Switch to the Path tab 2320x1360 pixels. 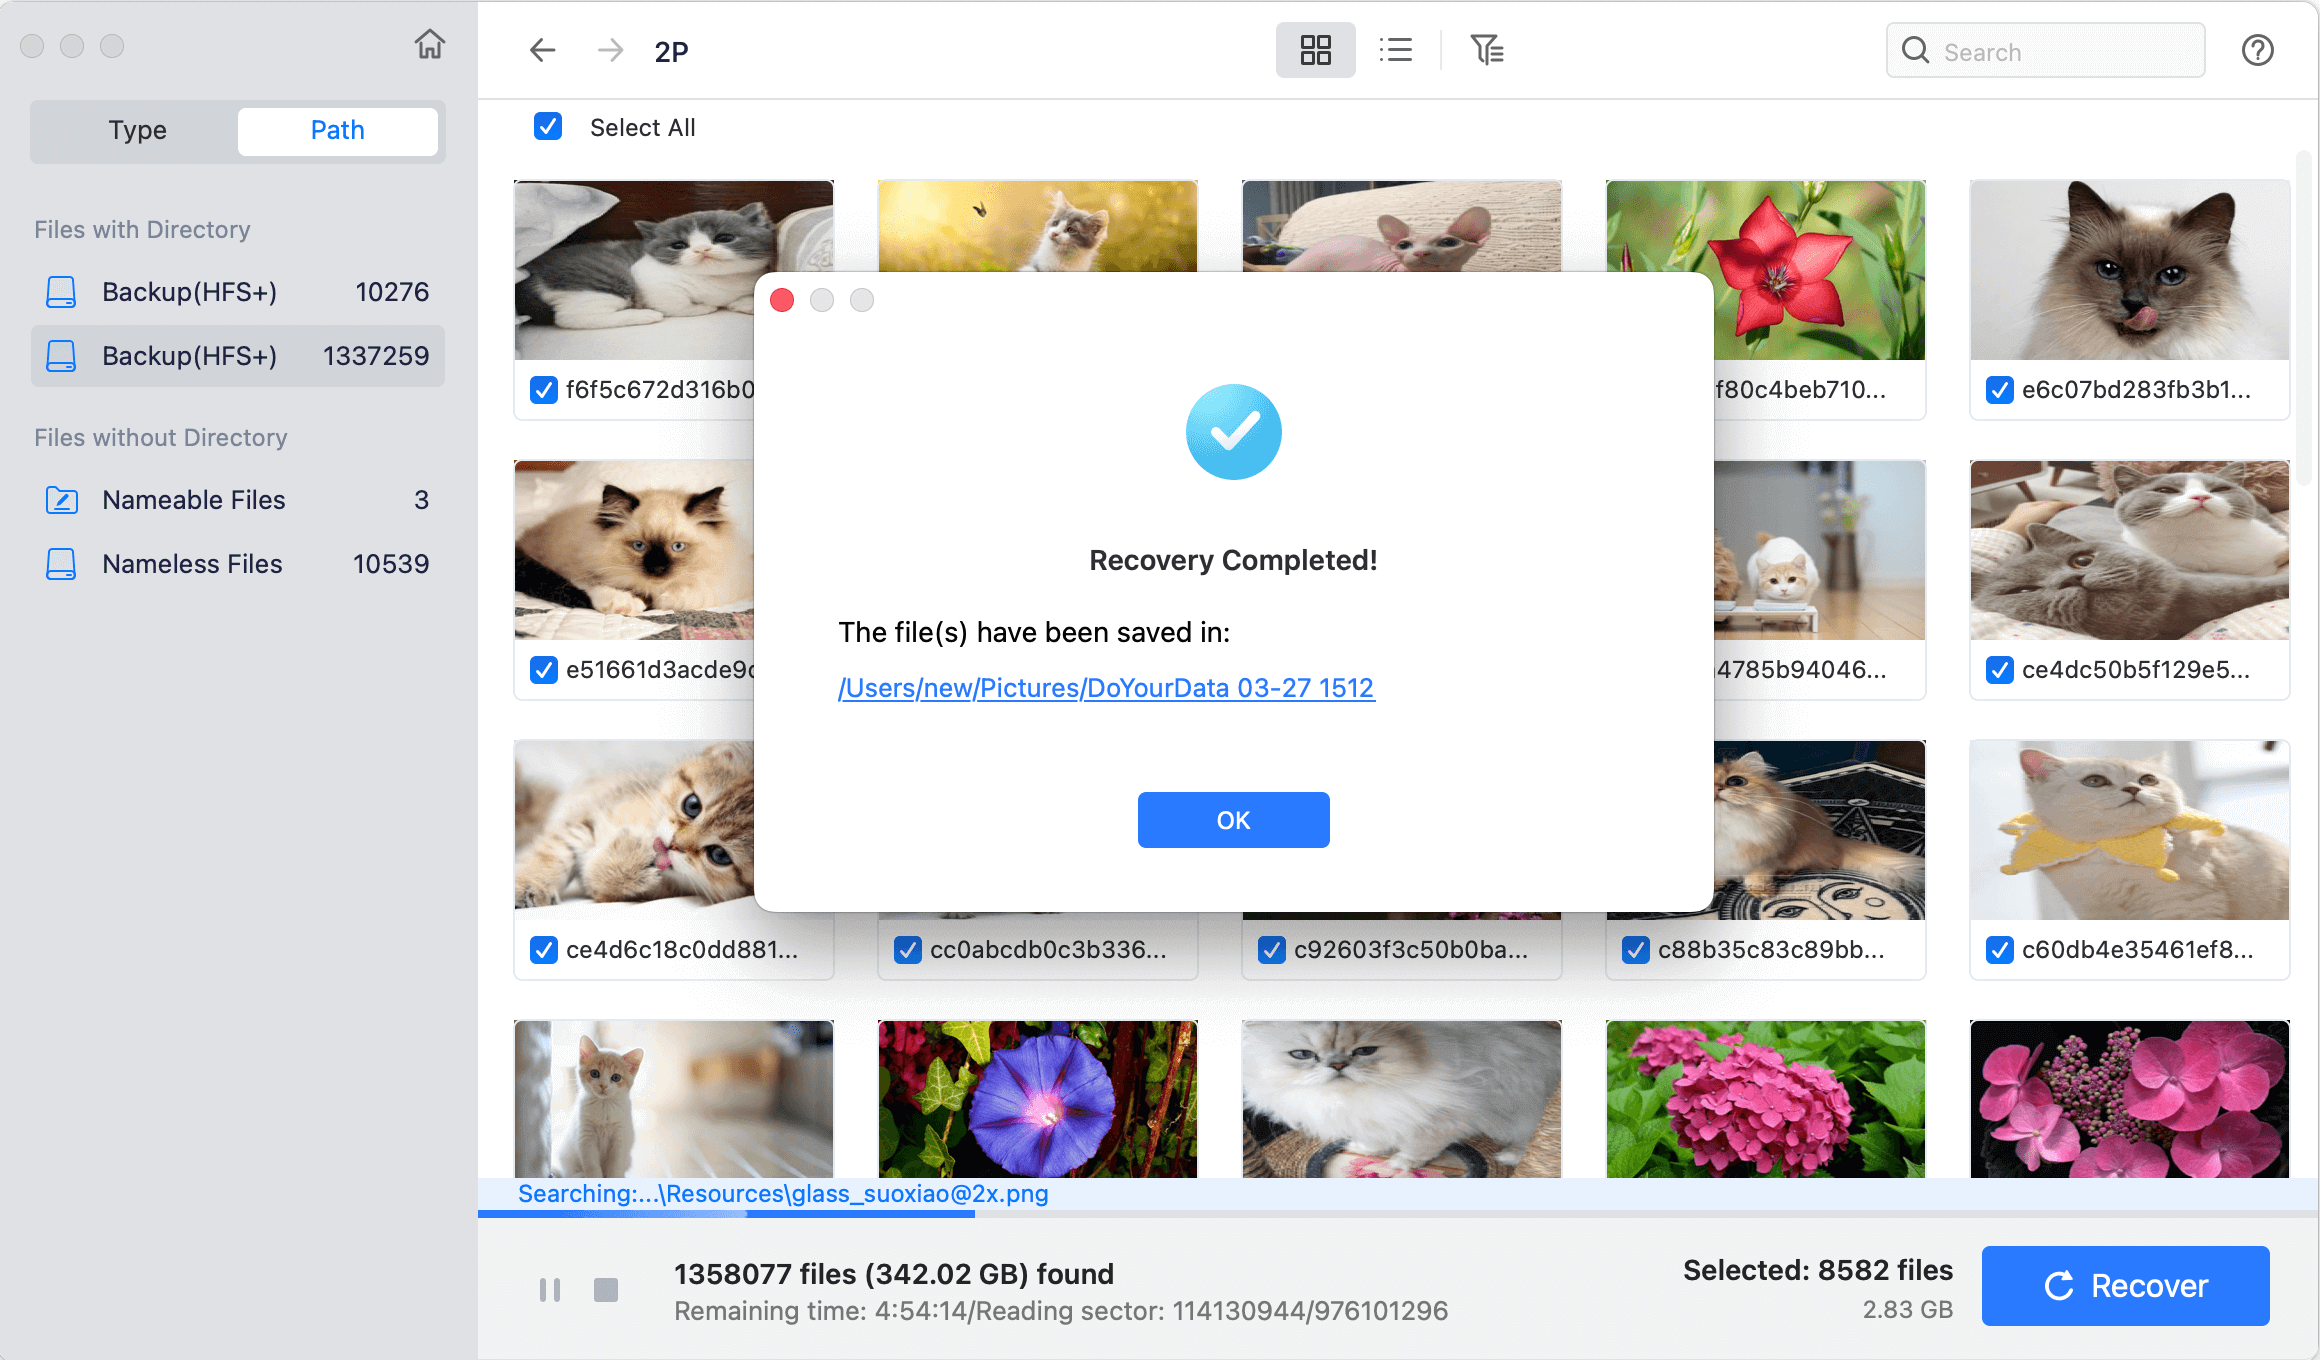337,130
